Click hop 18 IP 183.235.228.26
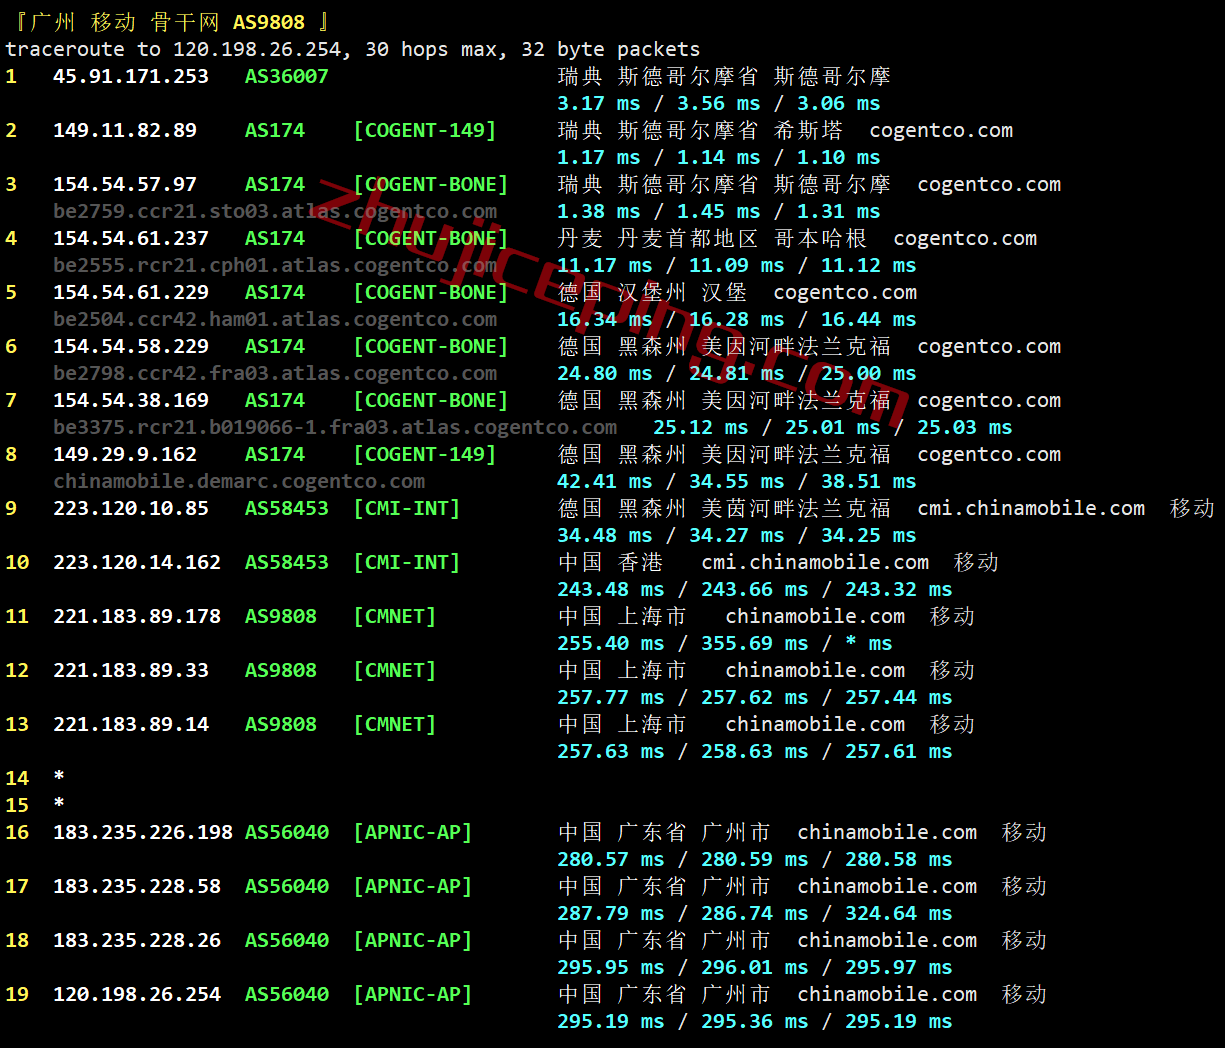 (137, 940)
